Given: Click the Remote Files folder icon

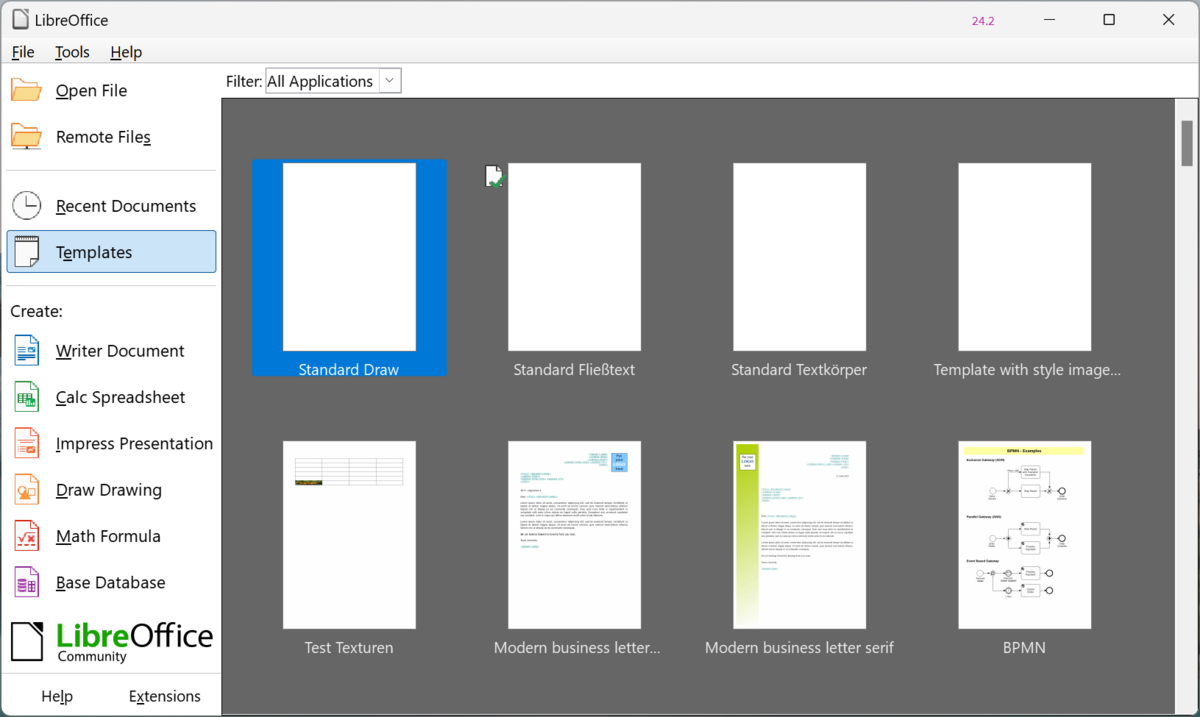Looking at the screenshot, I should pyautogui.click(x=26, y=137).
